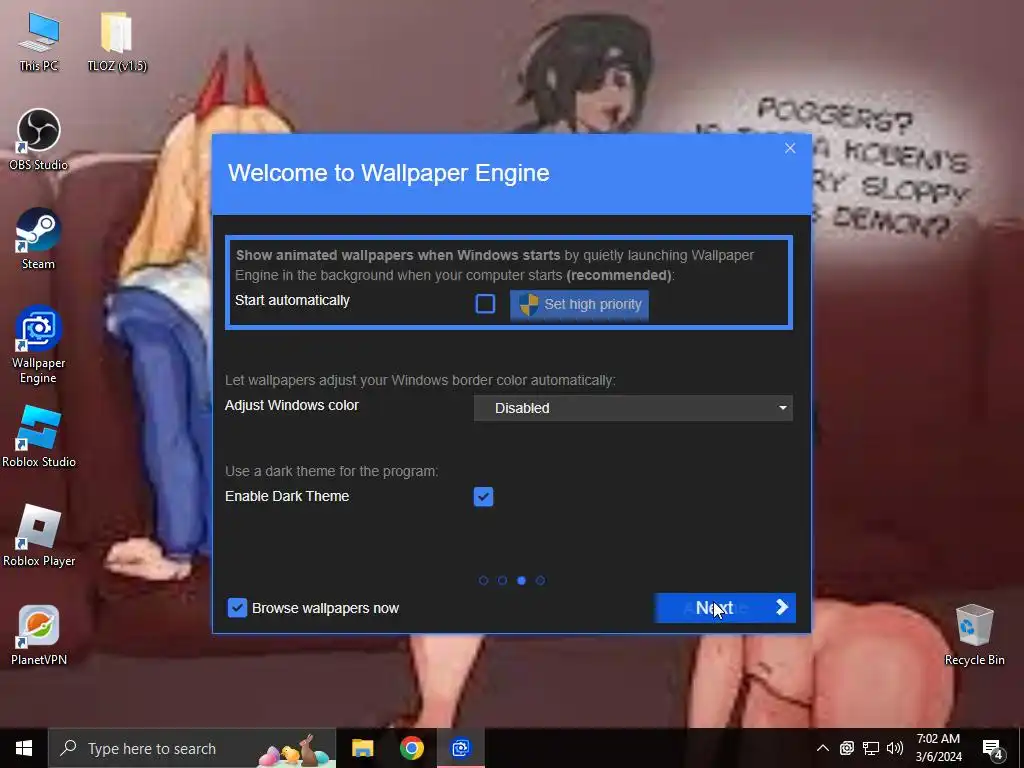Click the Next button
Image resolution: width=1024 pixels, height=768 pixels.
click(x=725, y=608)
